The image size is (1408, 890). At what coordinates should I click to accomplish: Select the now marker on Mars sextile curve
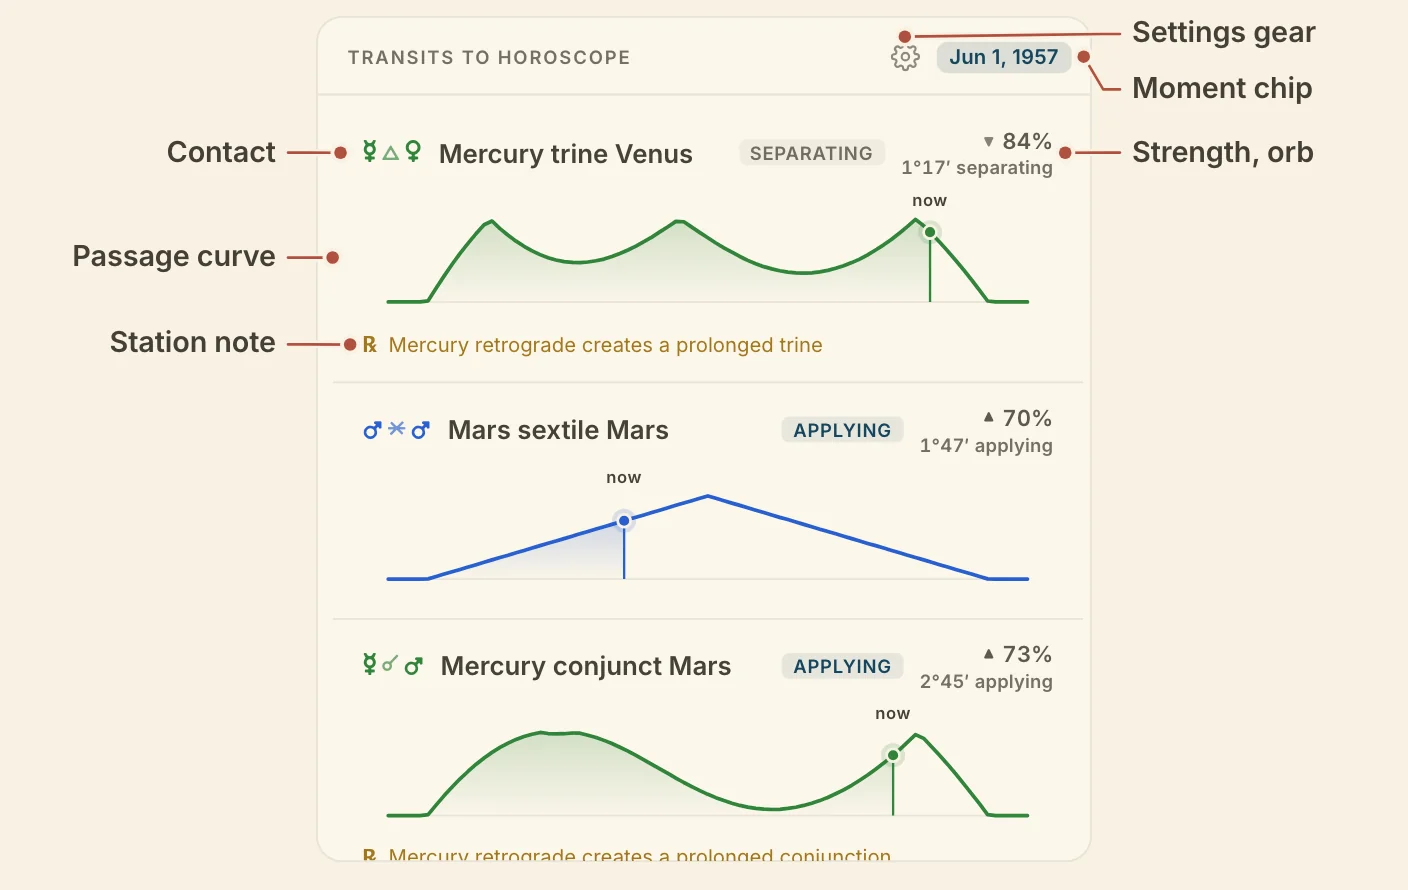point(624,521)
